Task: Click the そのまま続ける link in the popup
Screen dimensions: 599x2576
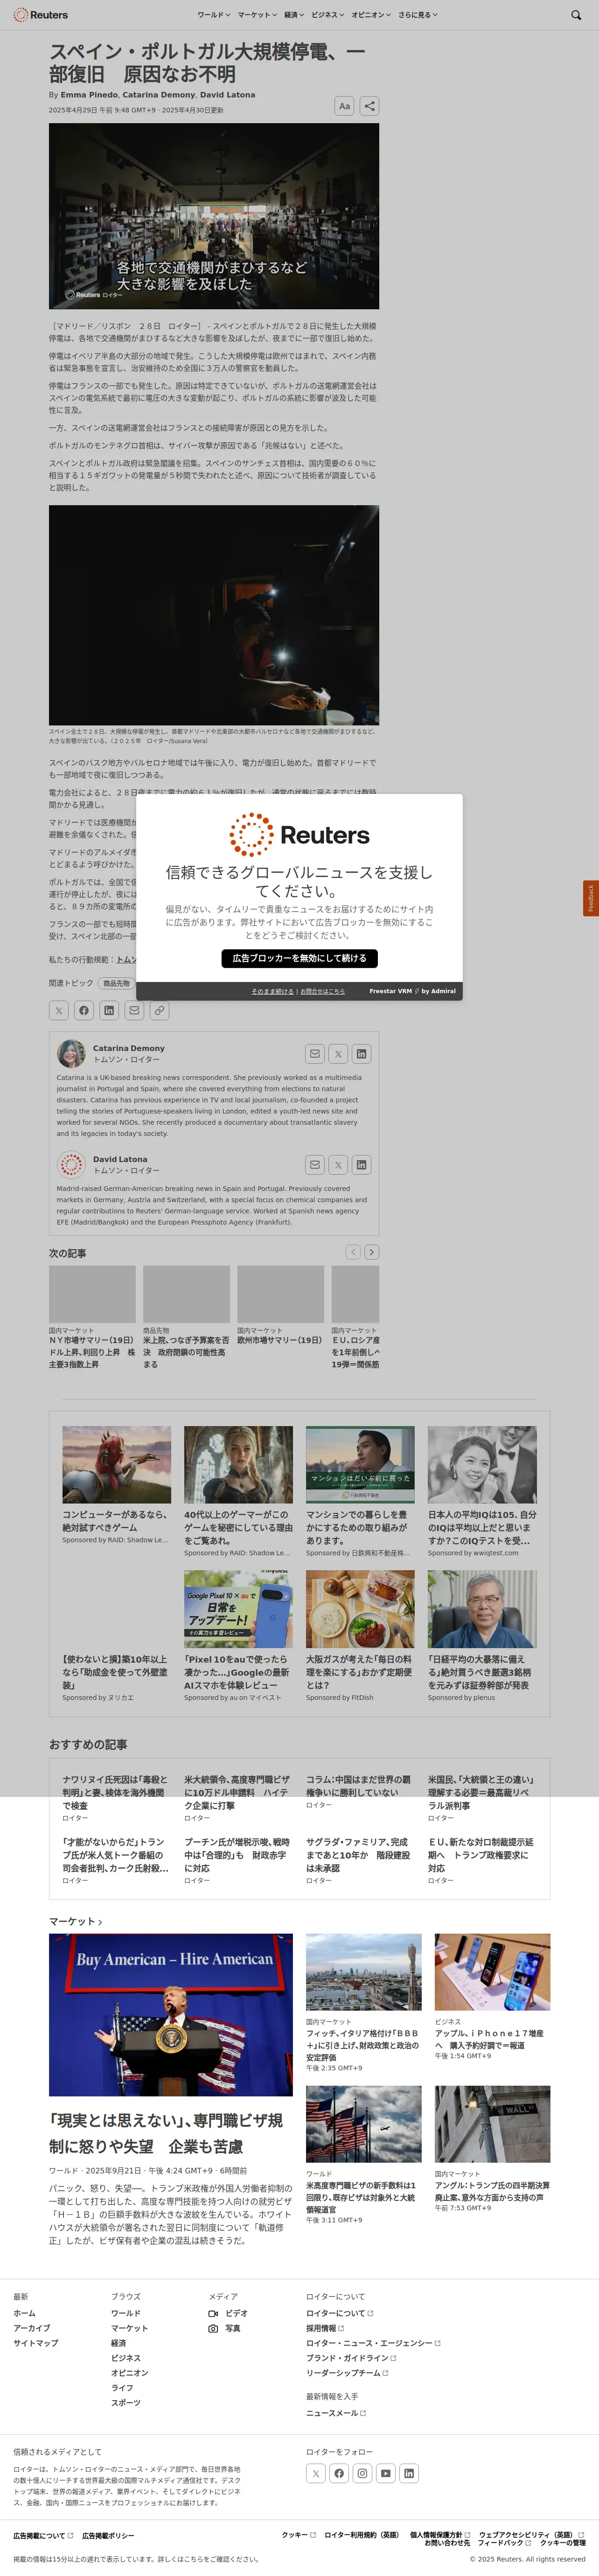Action: tap(272, 991)
